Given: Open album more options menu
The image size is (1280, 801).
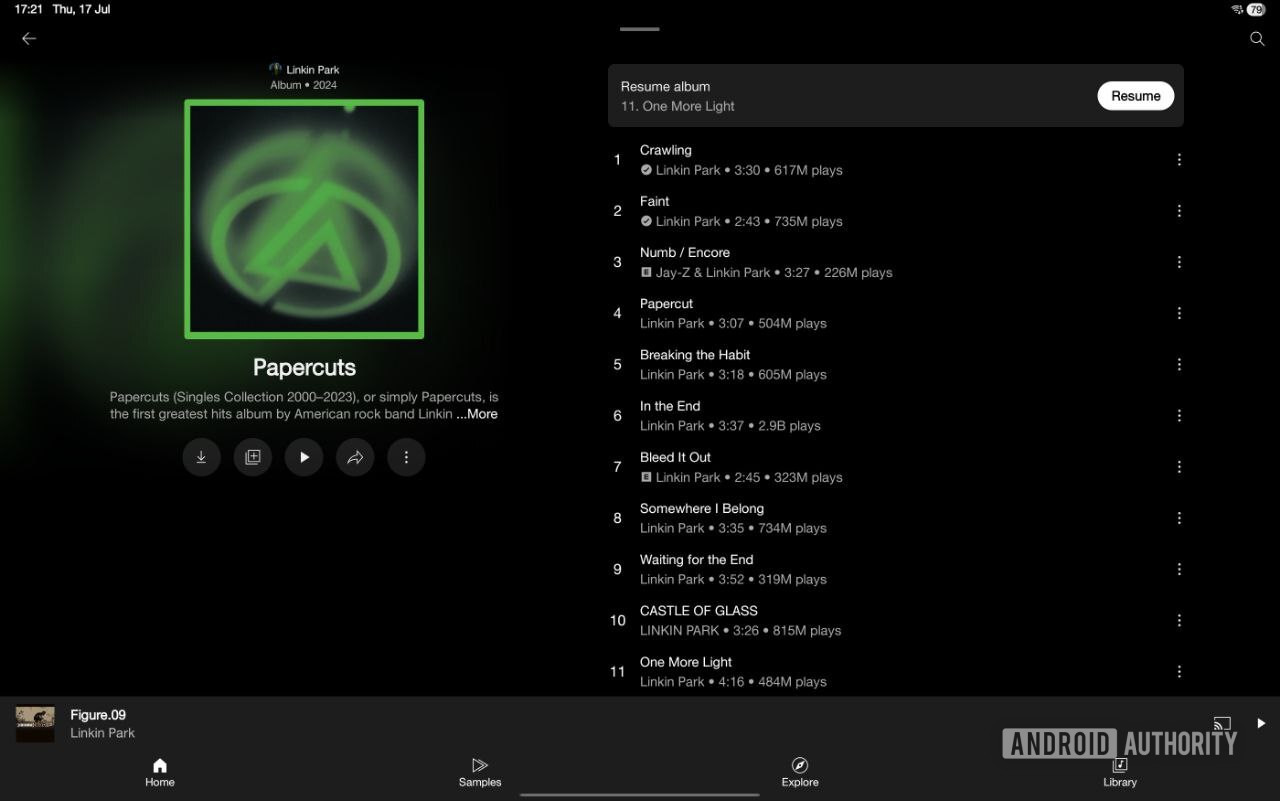Looking at the screenshot, I should coord(406,457).
